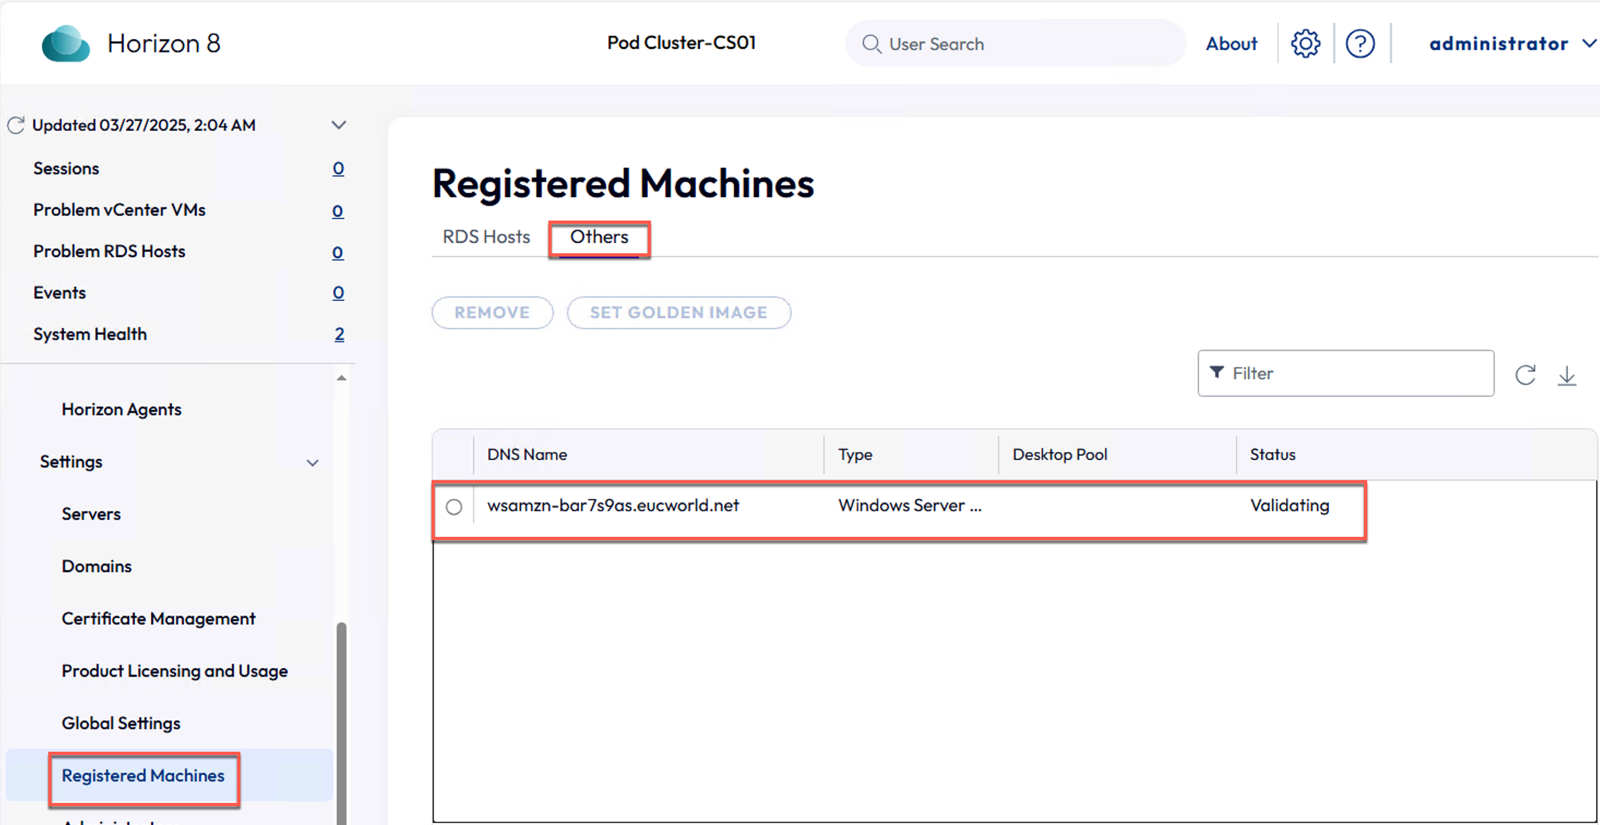The width and height of the screenshot is (1600, 825).
Task: Click the sidebar vertical scrollbar thumb
Action: [x=342, y=722]
